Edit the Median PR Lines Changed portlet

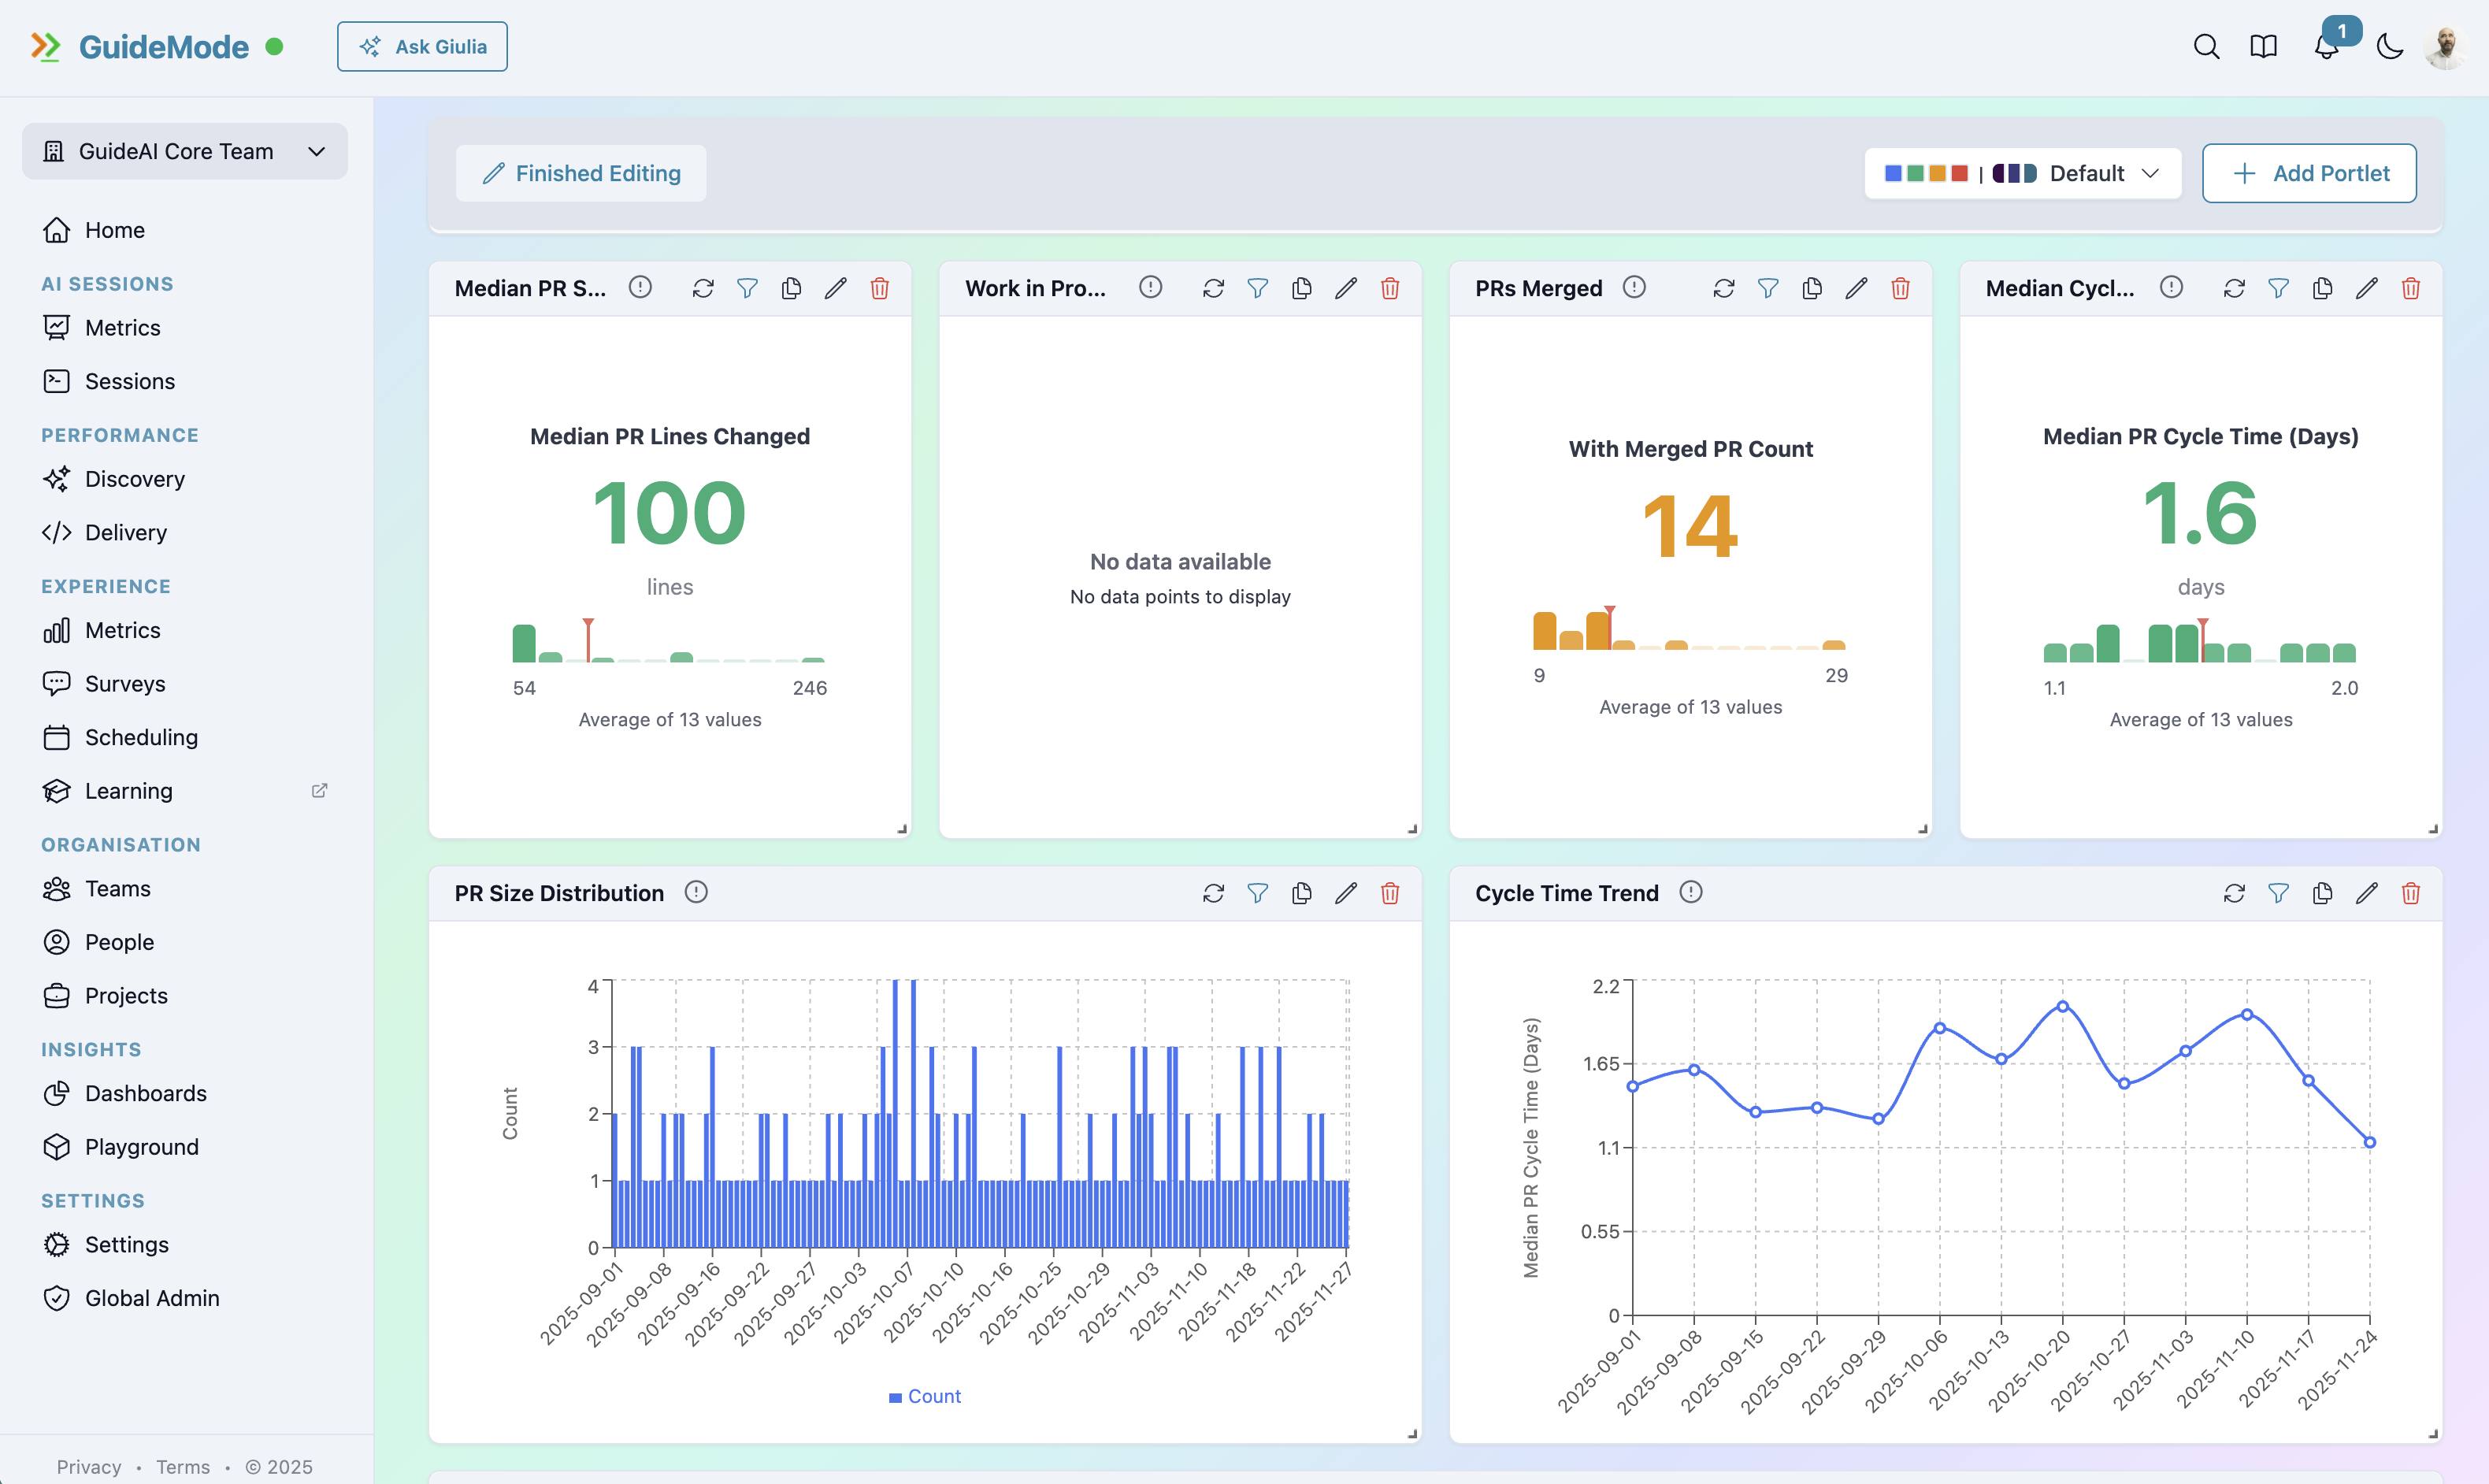click(x=835, y=288)
